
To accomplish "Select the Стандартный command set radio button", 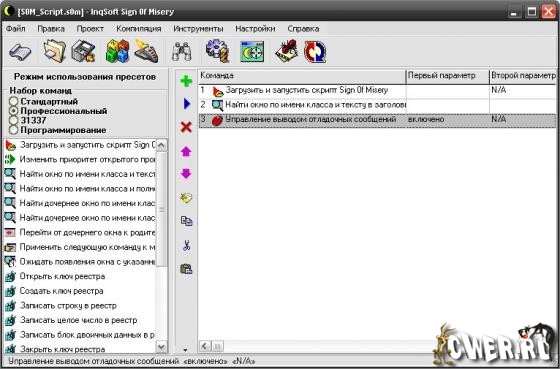I will (14, 101).
